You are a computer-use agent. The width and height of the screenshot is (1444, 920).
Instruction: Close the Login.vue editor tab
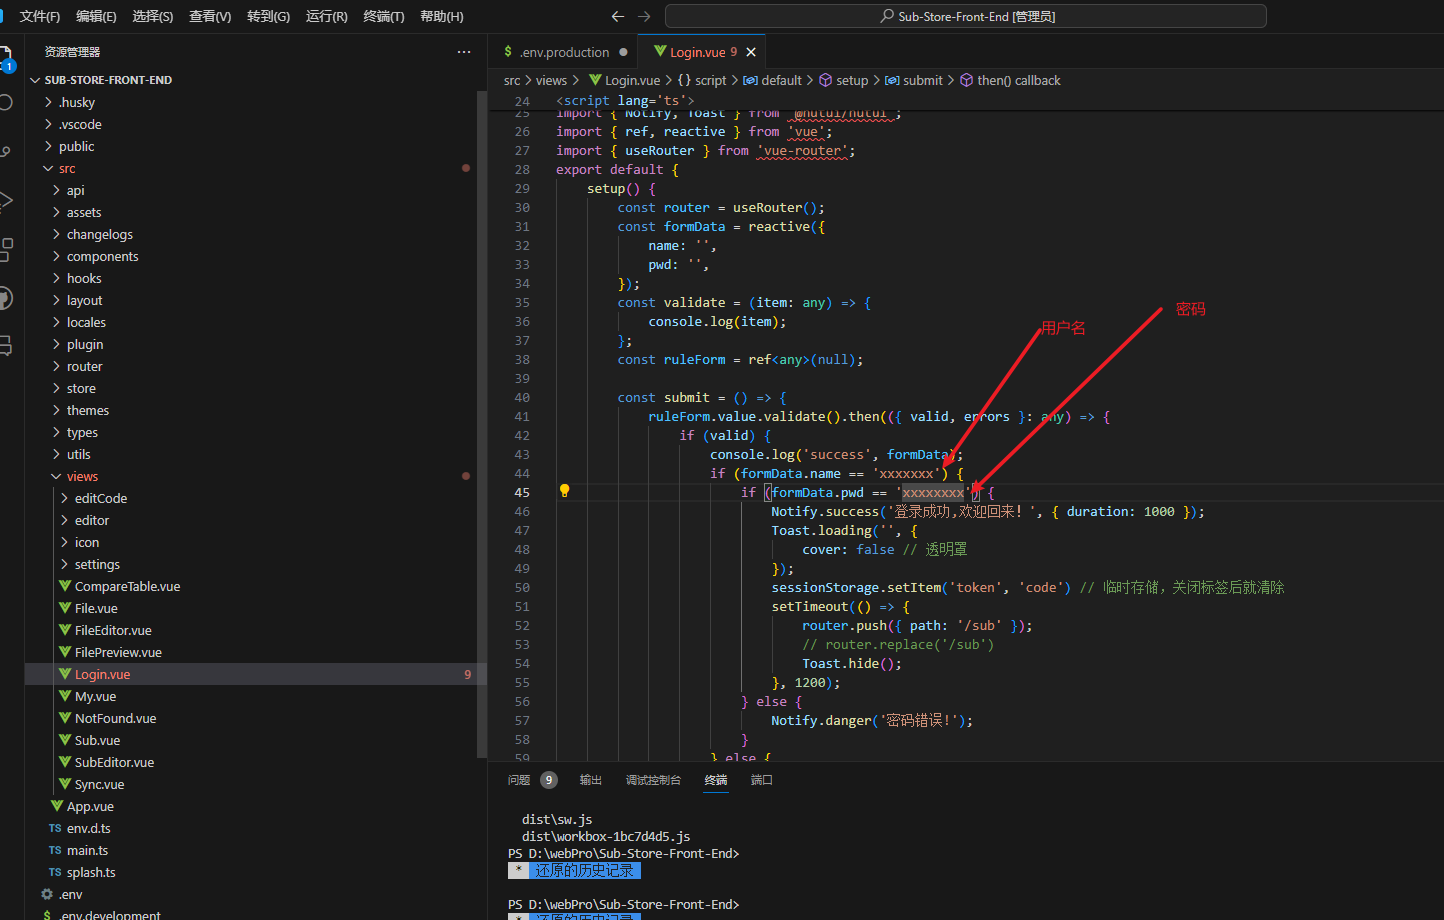[751, 52]
